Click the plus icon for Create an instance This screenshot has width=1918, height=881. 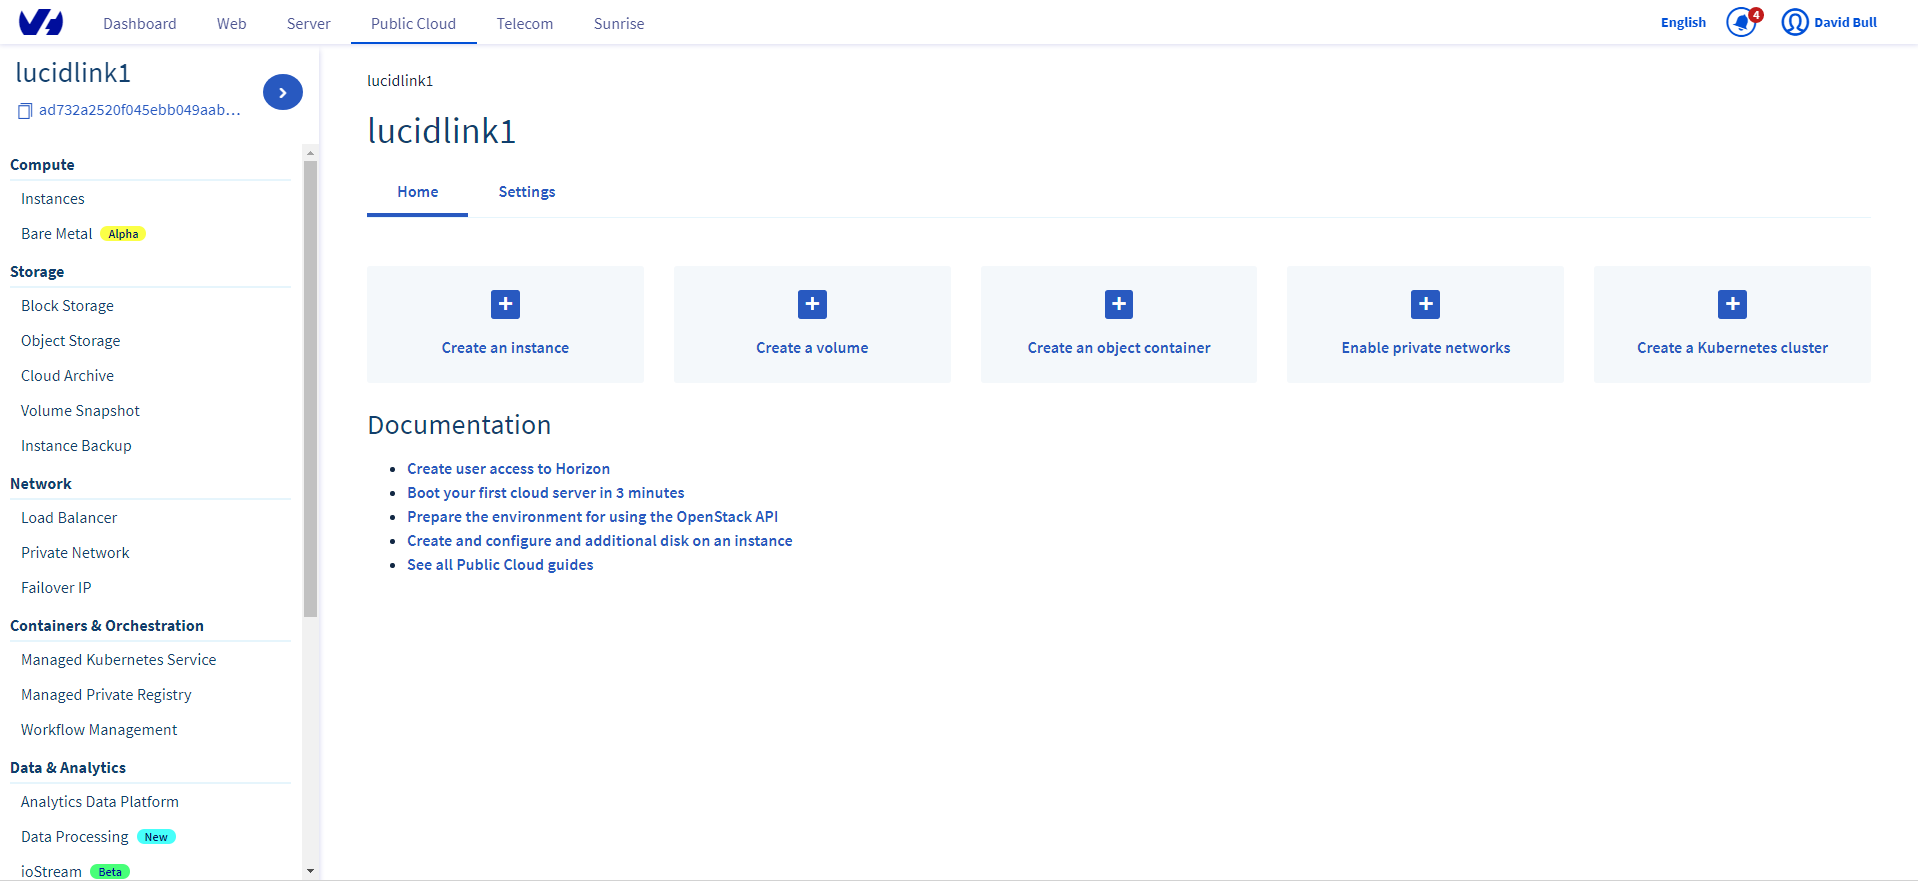(x=505, y=304)
